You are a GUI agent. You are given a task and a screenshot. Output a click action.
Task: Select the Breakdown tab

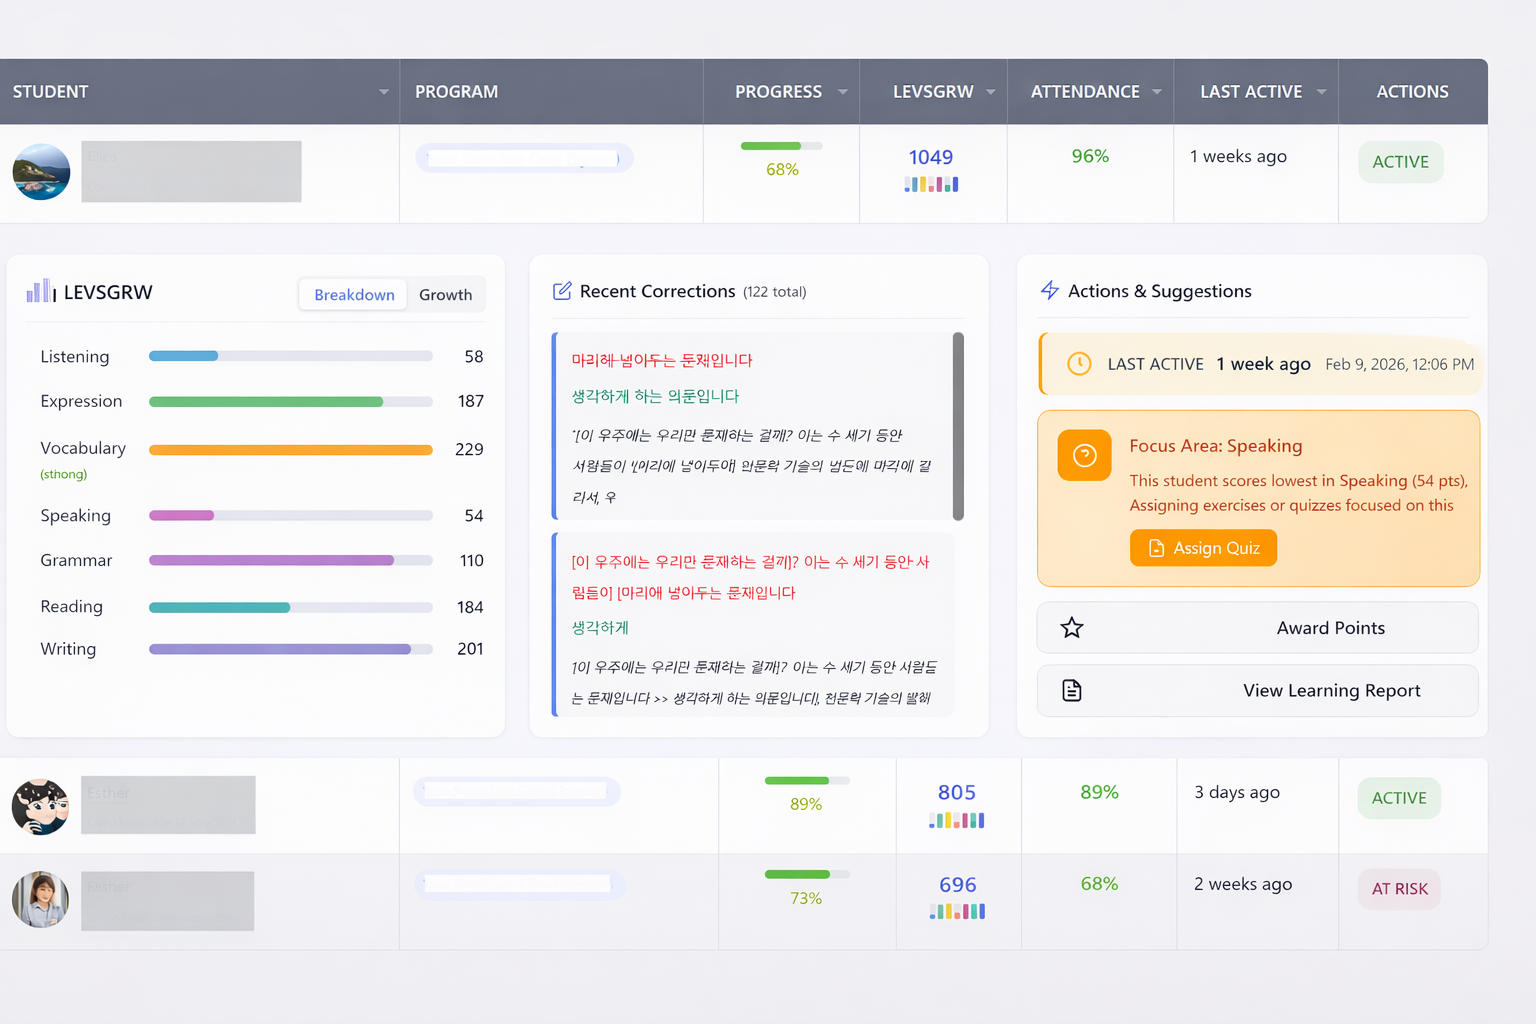tap(352, 294)
